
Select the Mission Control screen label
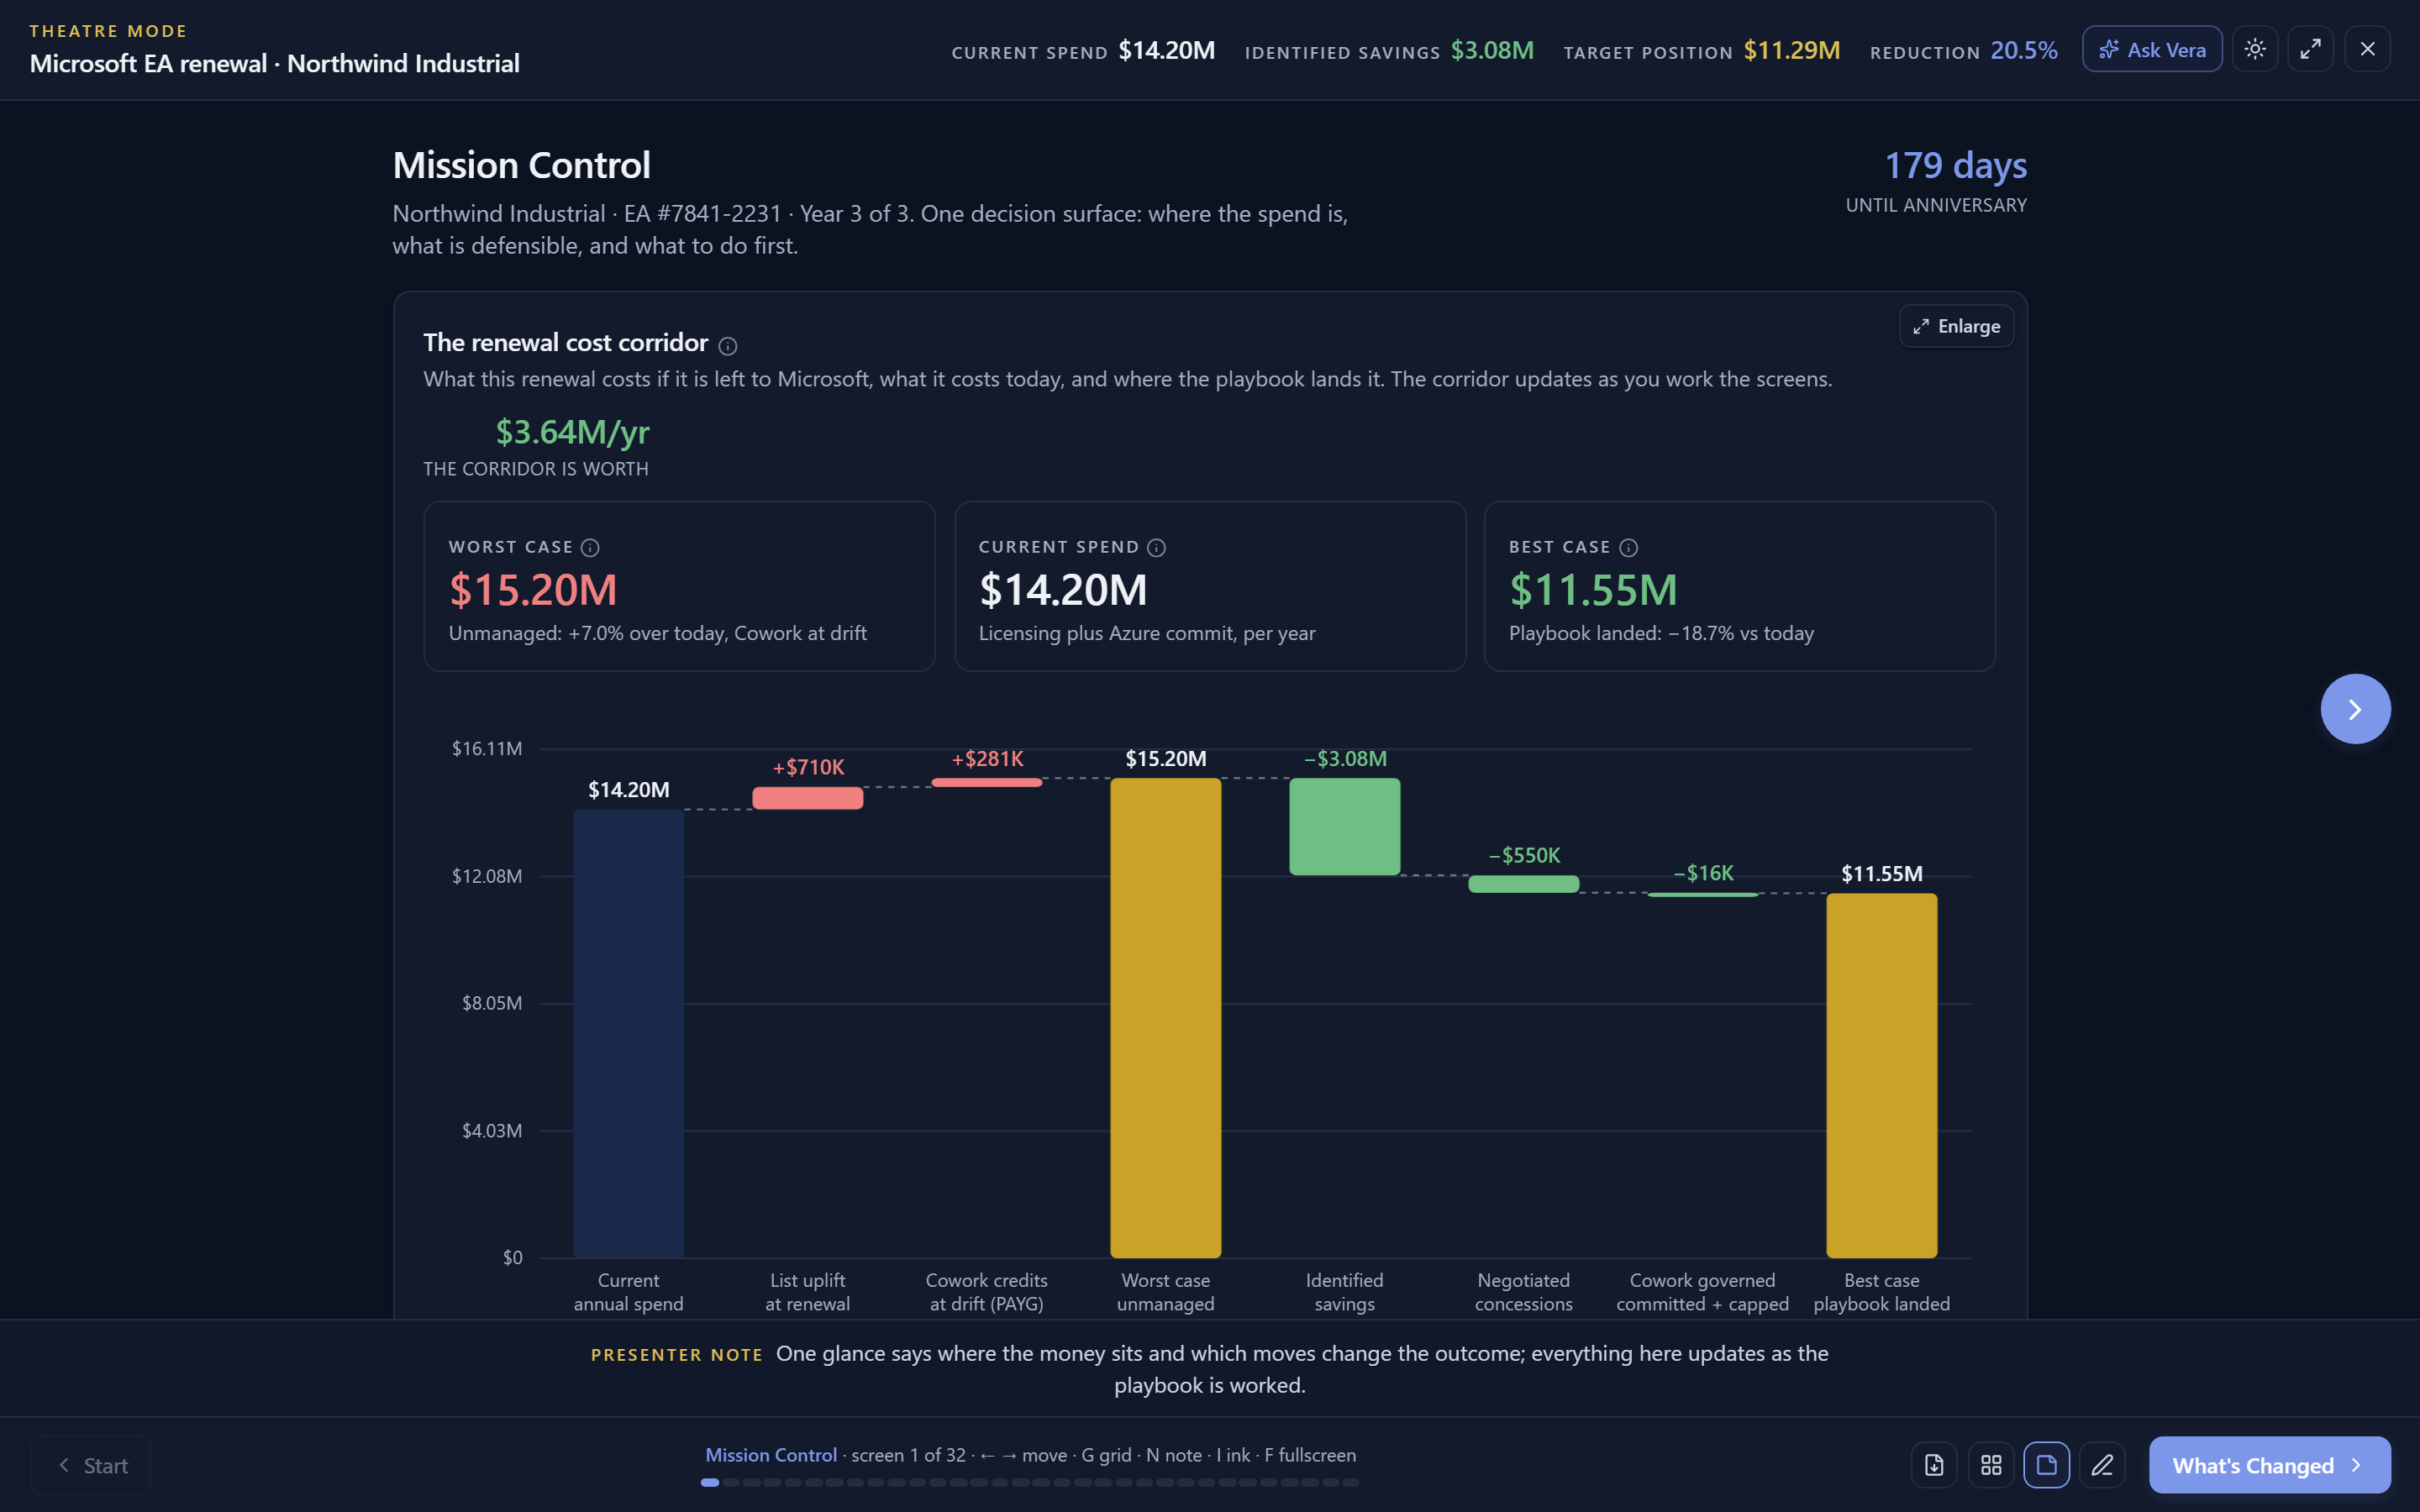tap(771, 1455)
